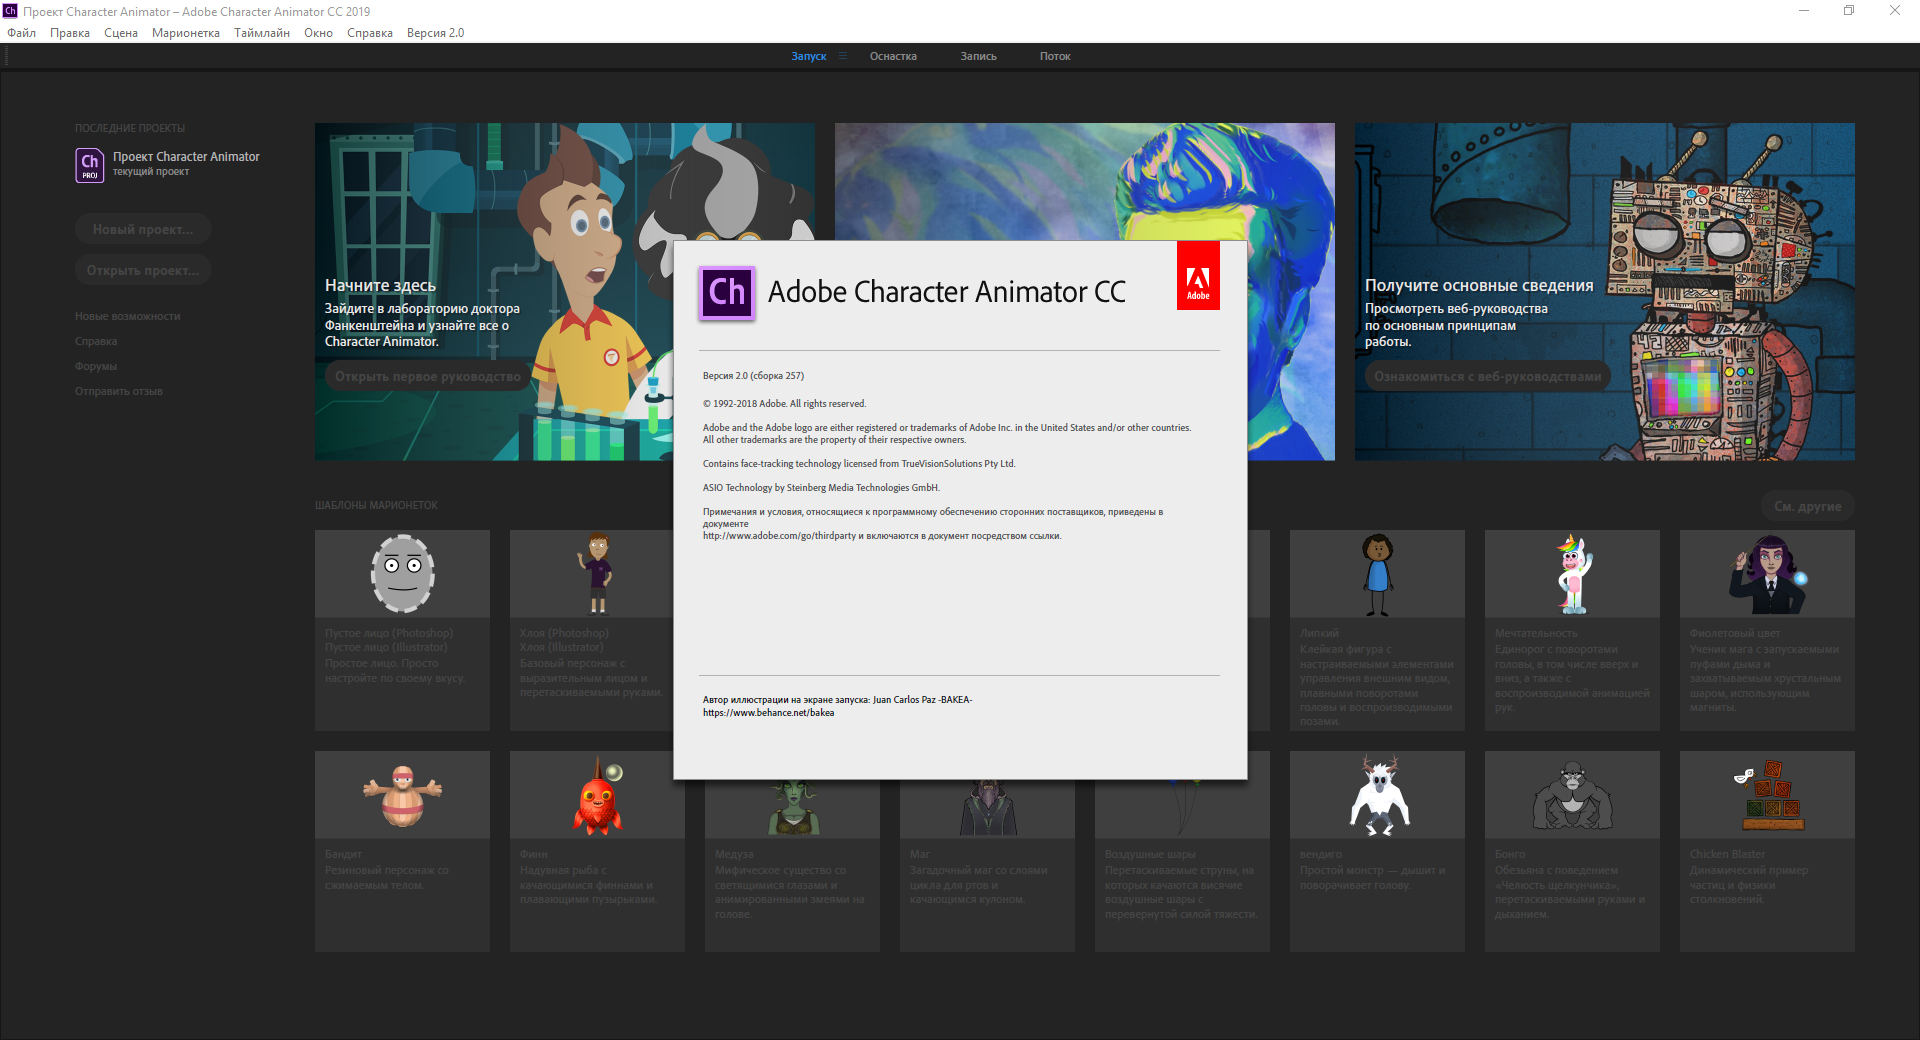This screenshot has height=1040, width=1920.
Task: Open the Таймлайн menu
Action: click(262, 33)
